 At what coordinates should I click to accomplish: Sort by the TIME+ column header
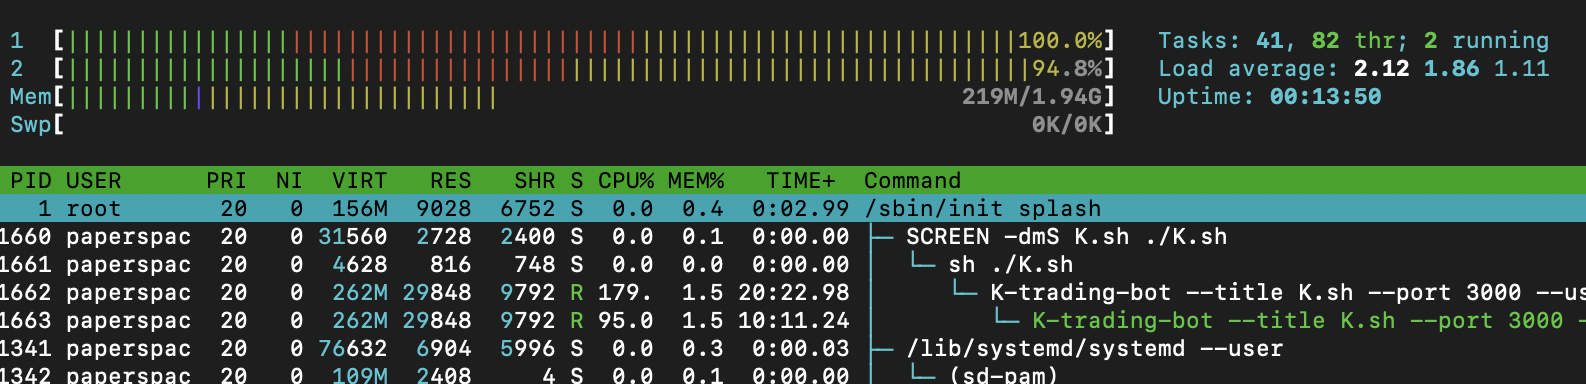click(x=800, y=181)
